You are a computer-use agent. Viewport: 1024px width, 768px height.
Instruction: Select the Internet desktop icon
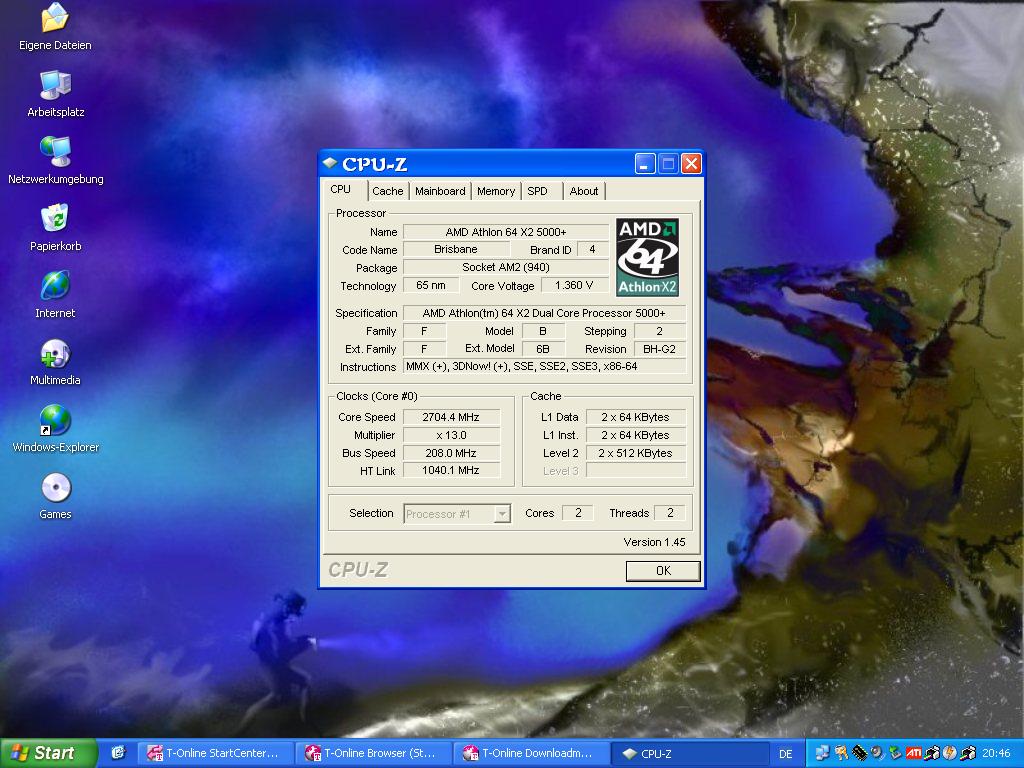click(56, 295)
